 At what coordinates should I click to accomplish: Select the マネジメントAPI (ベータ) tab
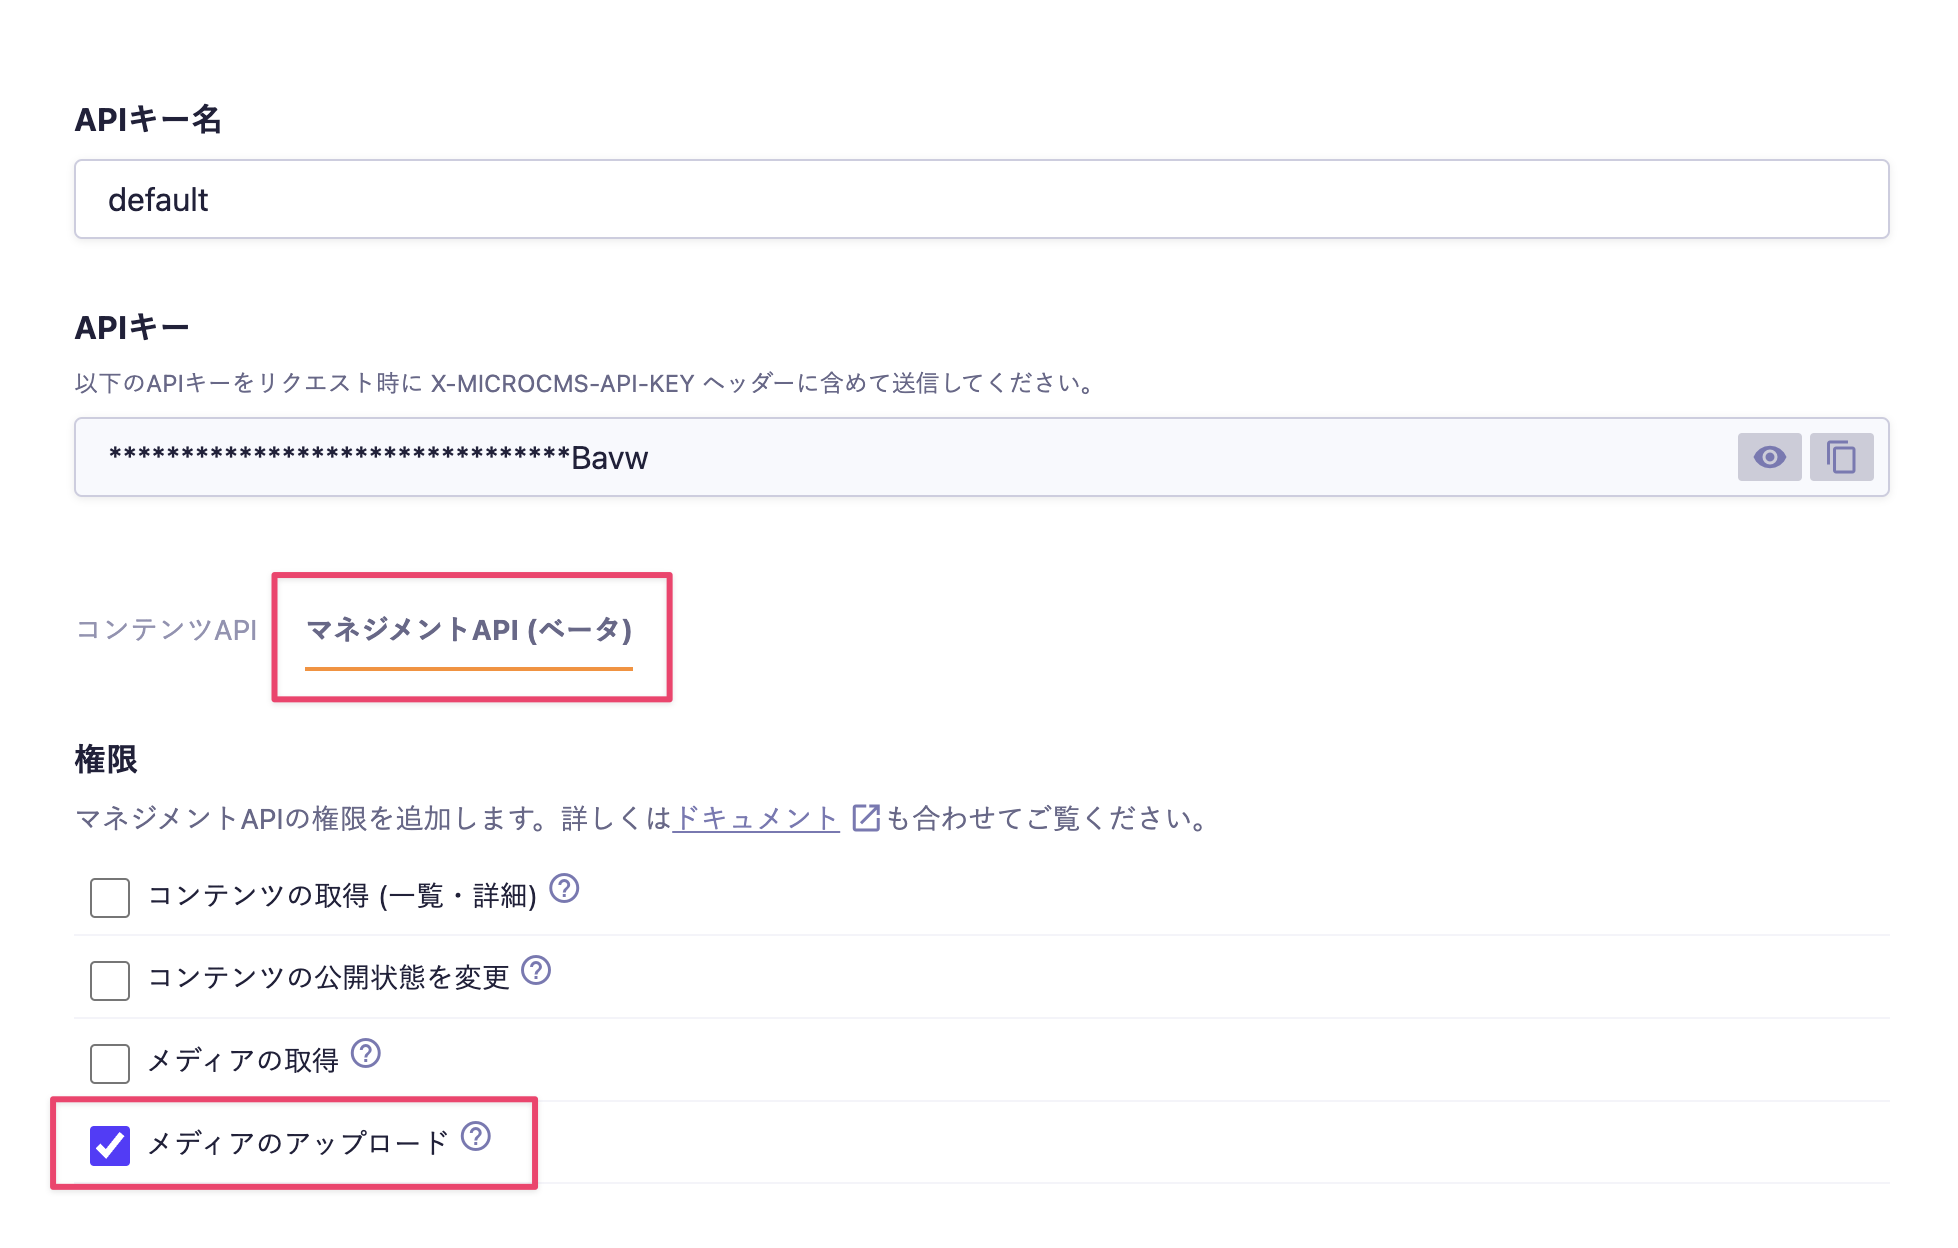469,630
